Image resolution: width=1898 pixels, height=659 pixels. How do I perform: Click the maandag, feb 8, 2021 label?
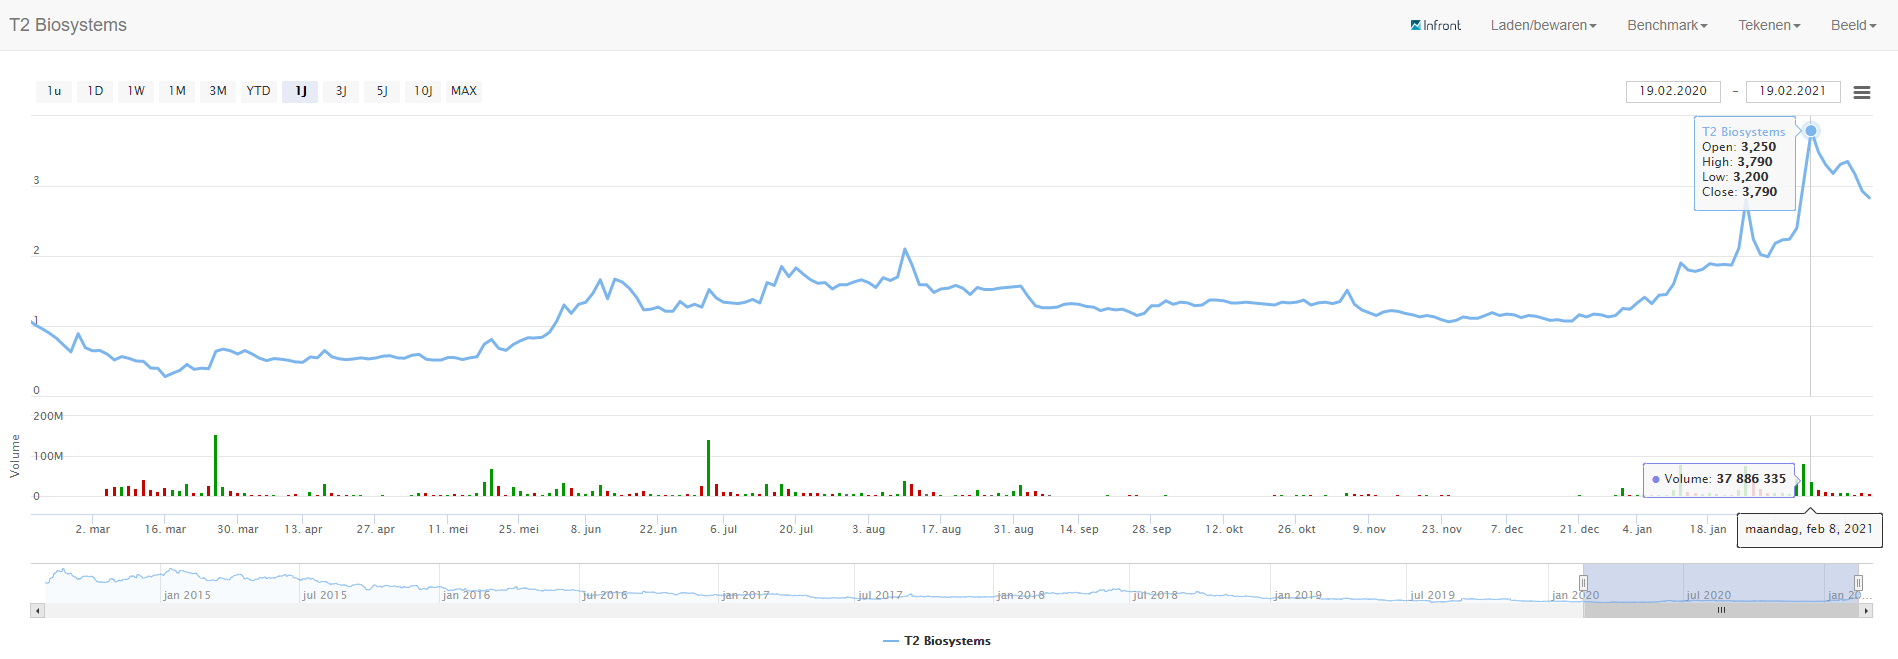click(1809, 529)
